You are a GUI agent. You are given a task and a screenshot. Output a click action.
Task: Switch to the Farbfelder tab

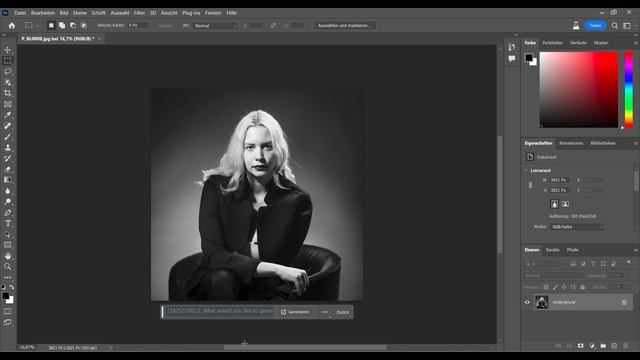tap(553, 43)
